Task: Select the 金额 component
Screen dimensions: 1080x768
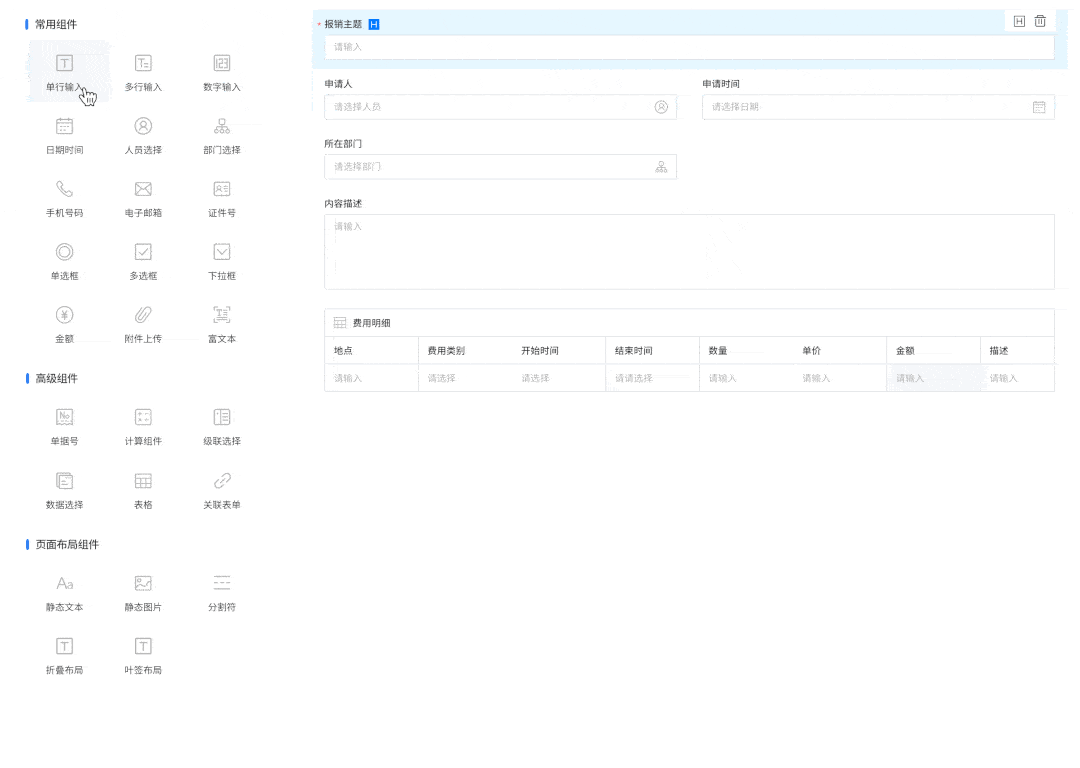Action: 65,324
